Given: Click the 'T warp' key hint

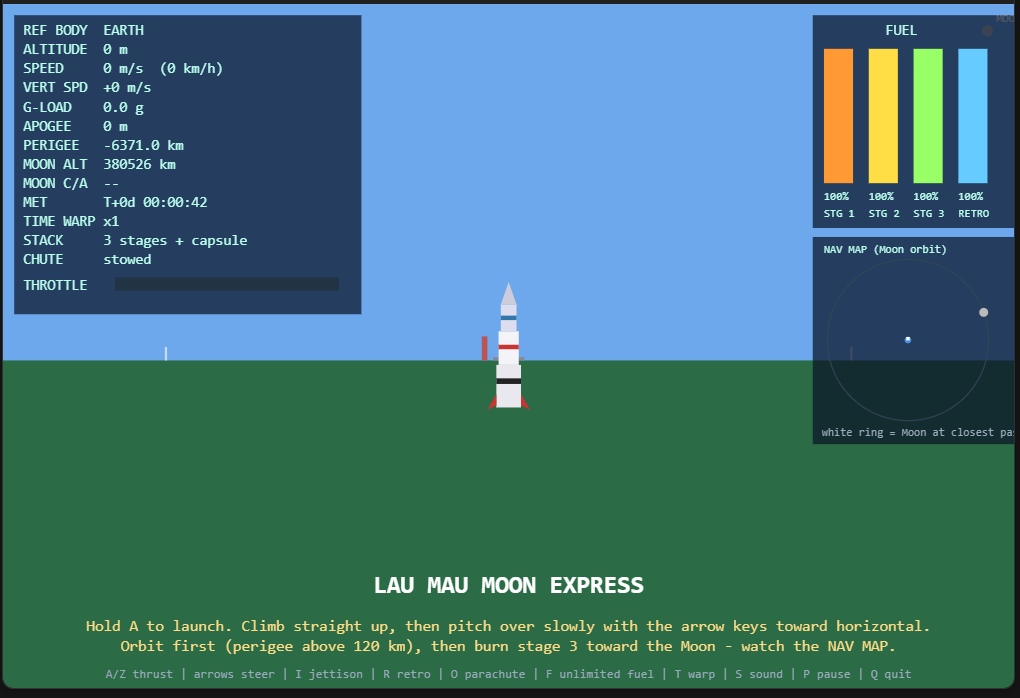Looking at the screenshot, I should 695,674.
